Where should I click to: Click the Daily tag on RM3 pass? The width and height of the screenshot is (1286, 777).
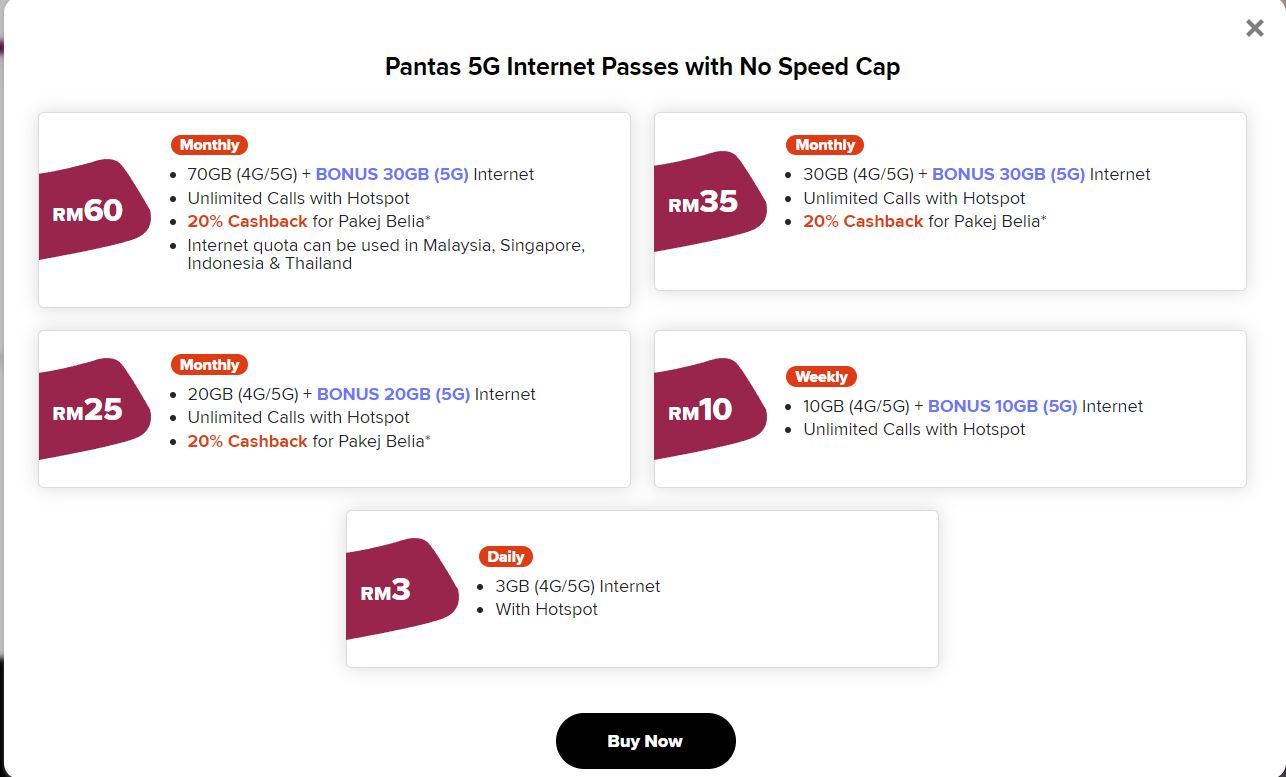click(x=505, y=557)
